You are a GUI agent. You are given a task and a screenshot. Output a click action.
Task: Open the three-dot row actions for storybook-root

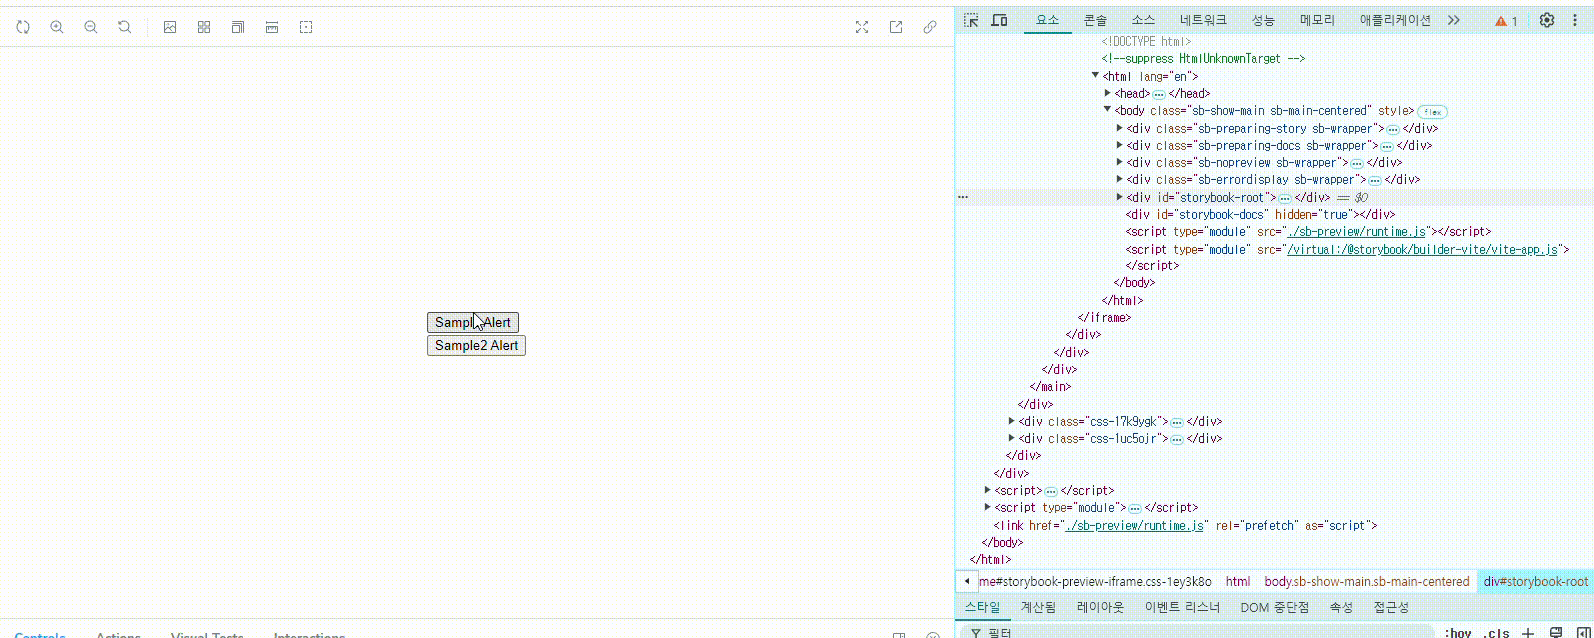tap(963, 197)
